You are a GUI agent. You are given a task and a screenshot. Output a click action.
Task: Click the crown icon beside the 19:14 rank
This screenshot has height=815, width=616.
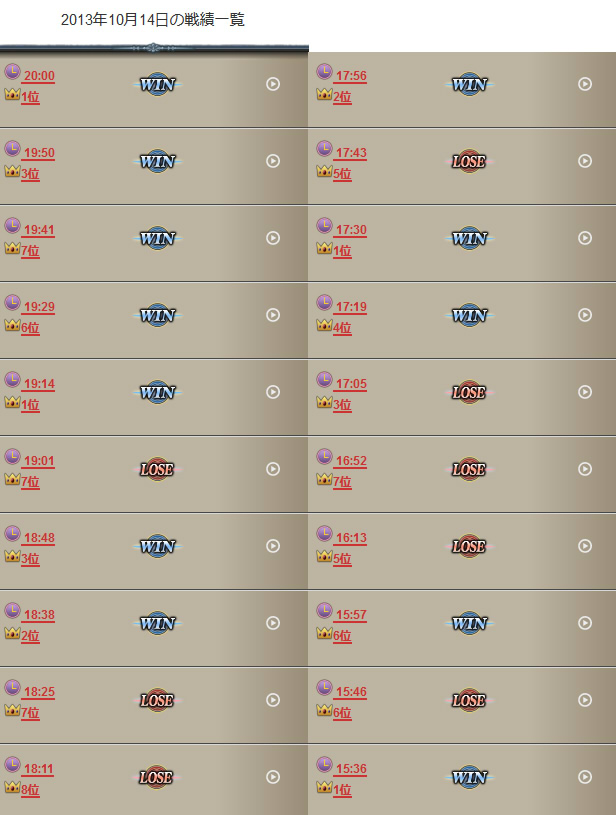[12, 402]
